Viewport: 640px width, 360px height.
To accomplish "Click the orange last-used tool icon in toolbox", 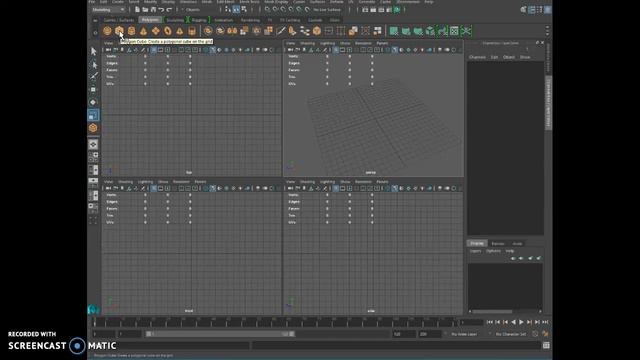I will 93,128.
